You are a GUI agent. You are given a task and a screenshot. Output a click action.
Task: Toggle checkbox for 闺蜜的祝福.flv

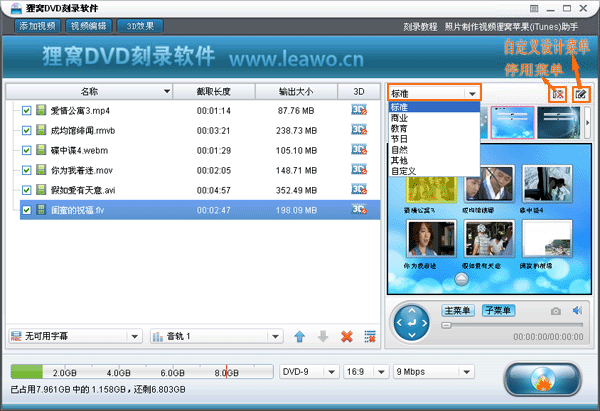tap(26, 210)
